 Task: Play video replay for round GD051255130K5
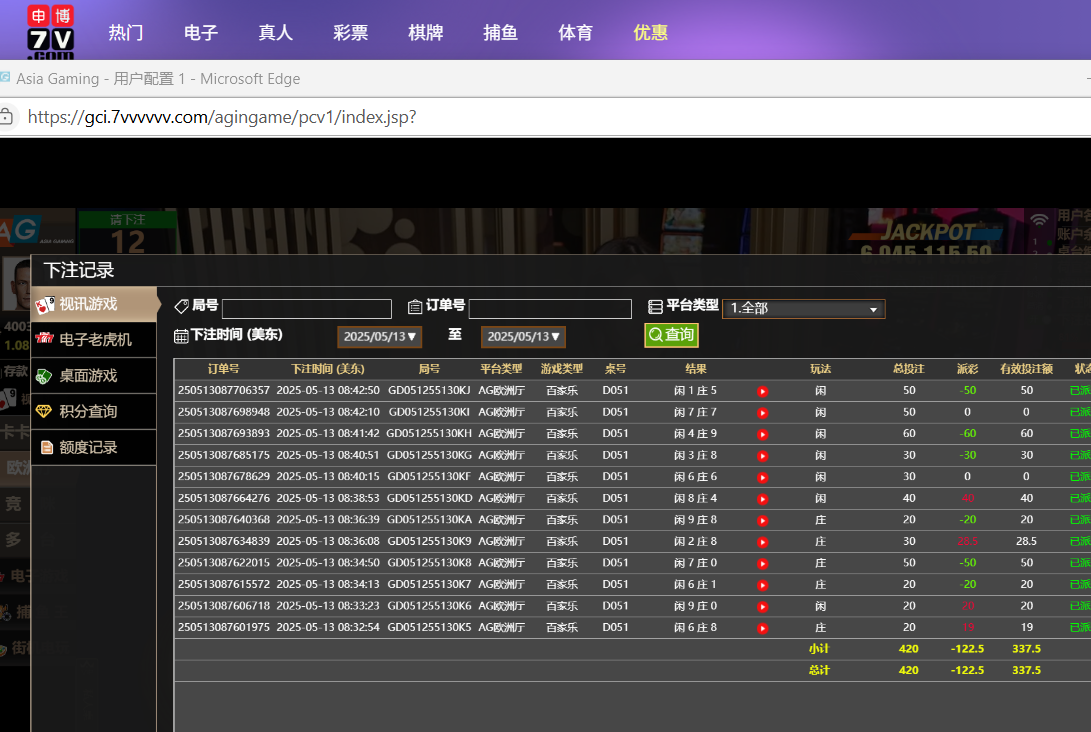762,628
